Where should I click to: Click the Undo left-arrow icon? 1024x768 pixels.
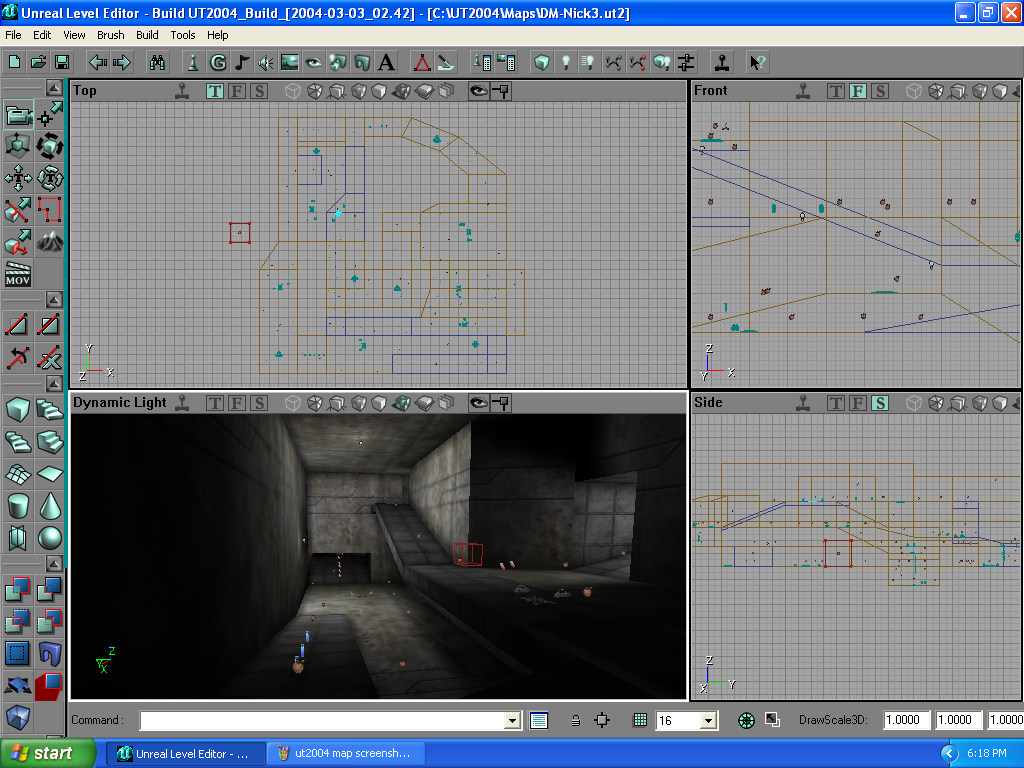click(x=98, y=63)
